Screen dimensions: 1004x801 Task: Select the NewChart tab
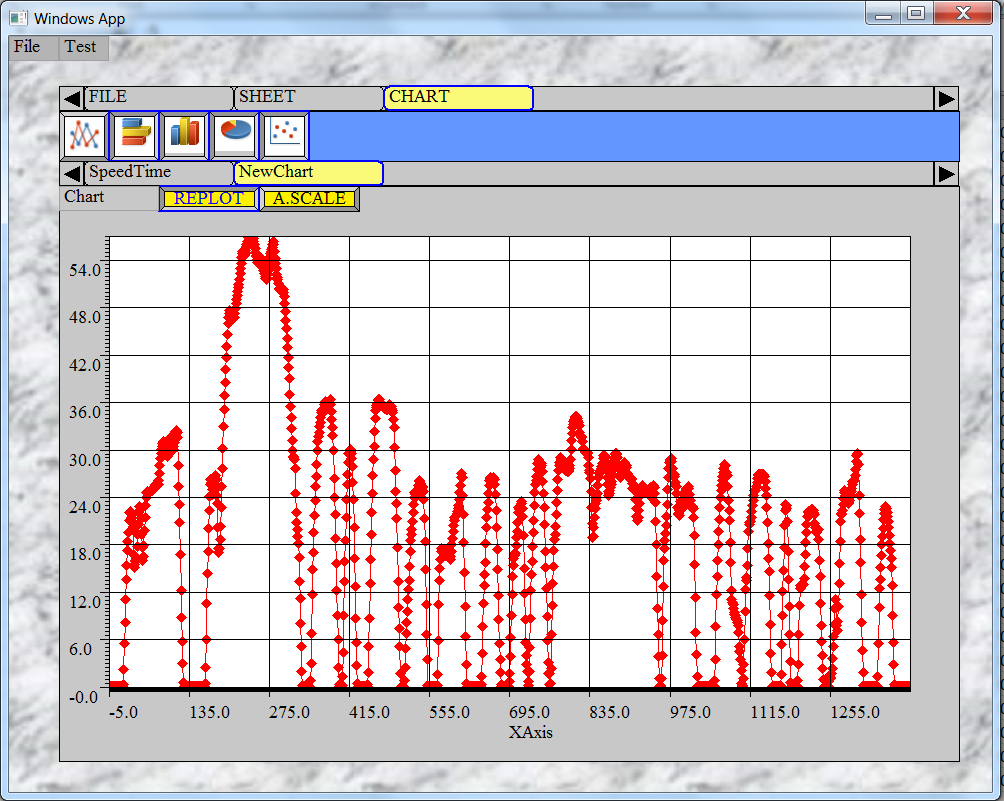308,172
